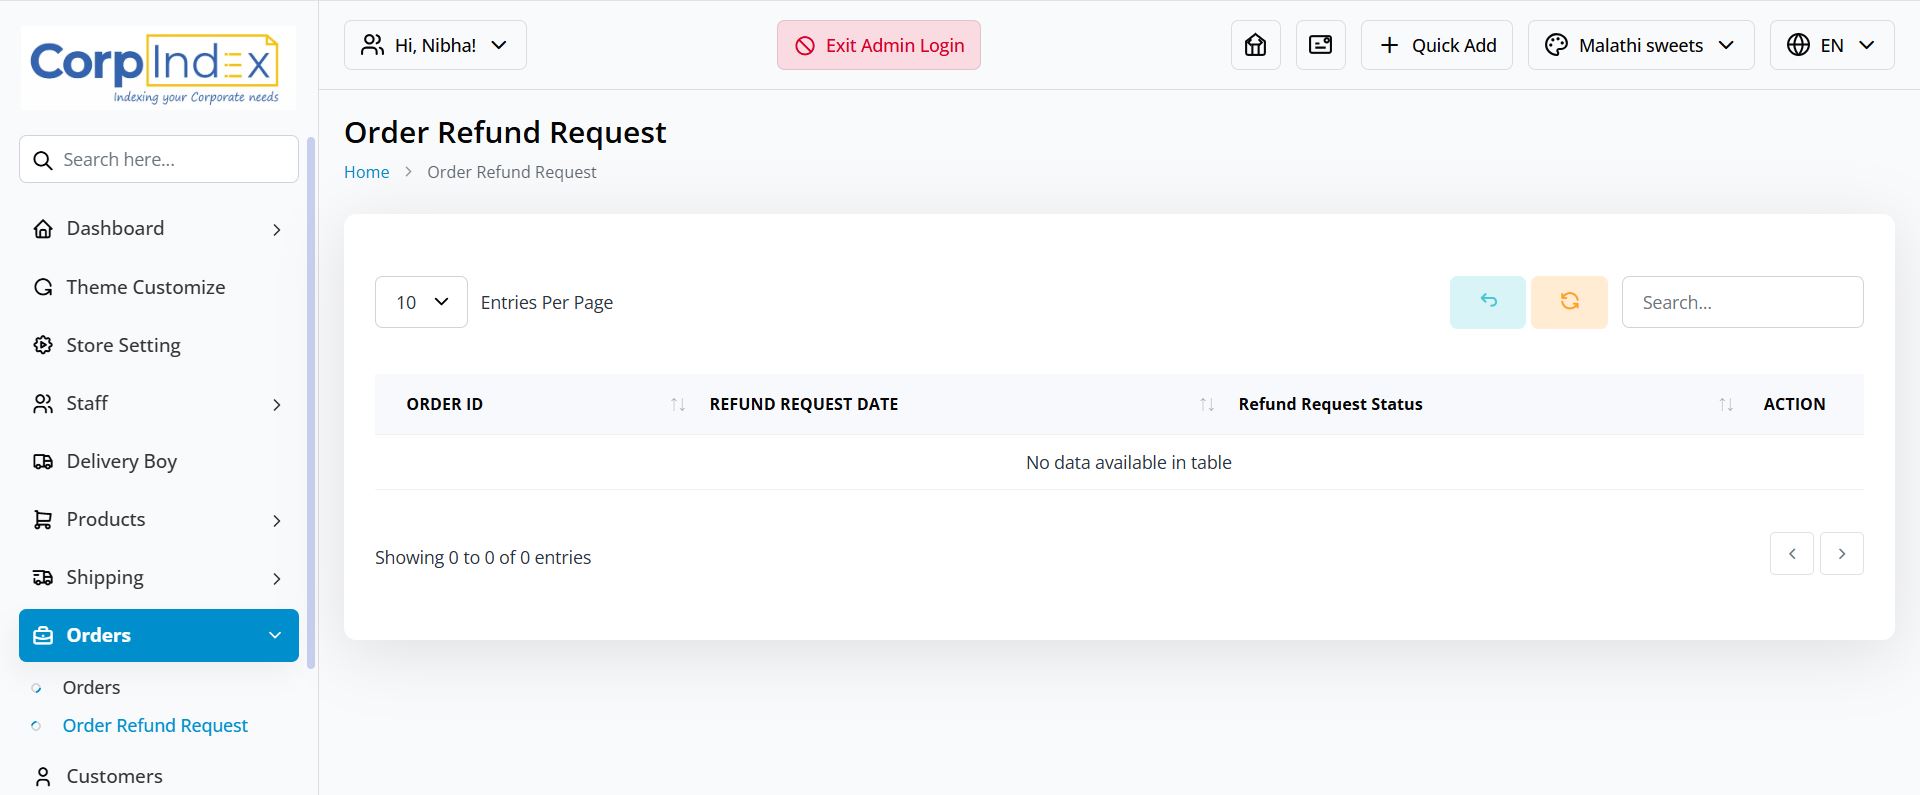
Task: Select Delivery Boy menu item
Action: click(x=121, y=461)
